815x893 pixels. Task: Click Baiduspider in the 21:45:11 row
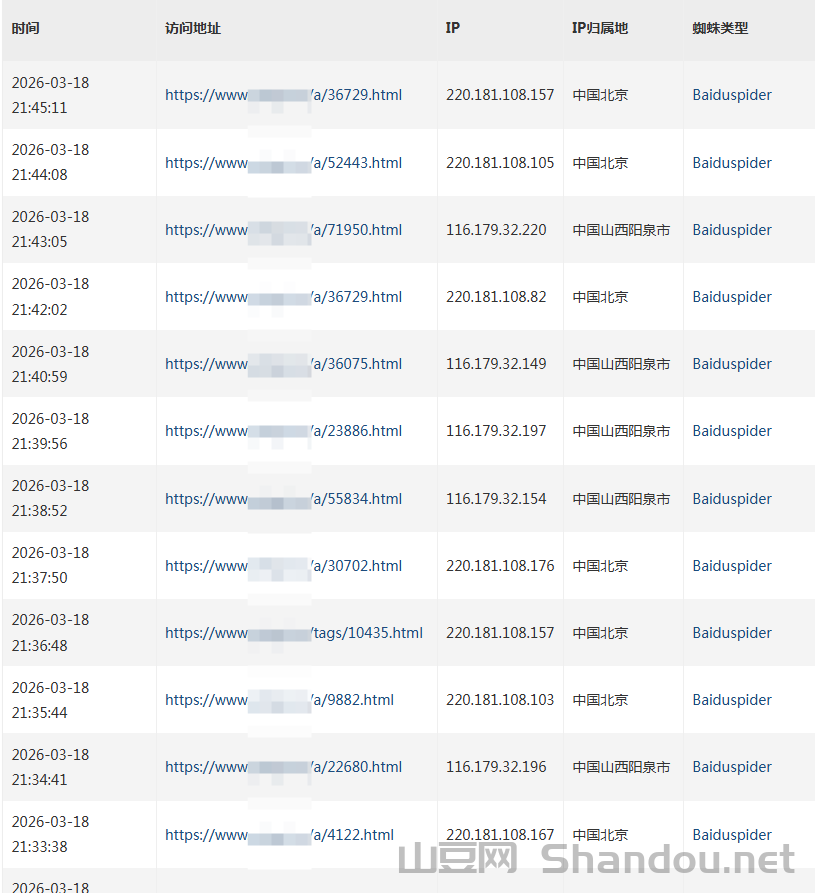[x=732, y=95]
